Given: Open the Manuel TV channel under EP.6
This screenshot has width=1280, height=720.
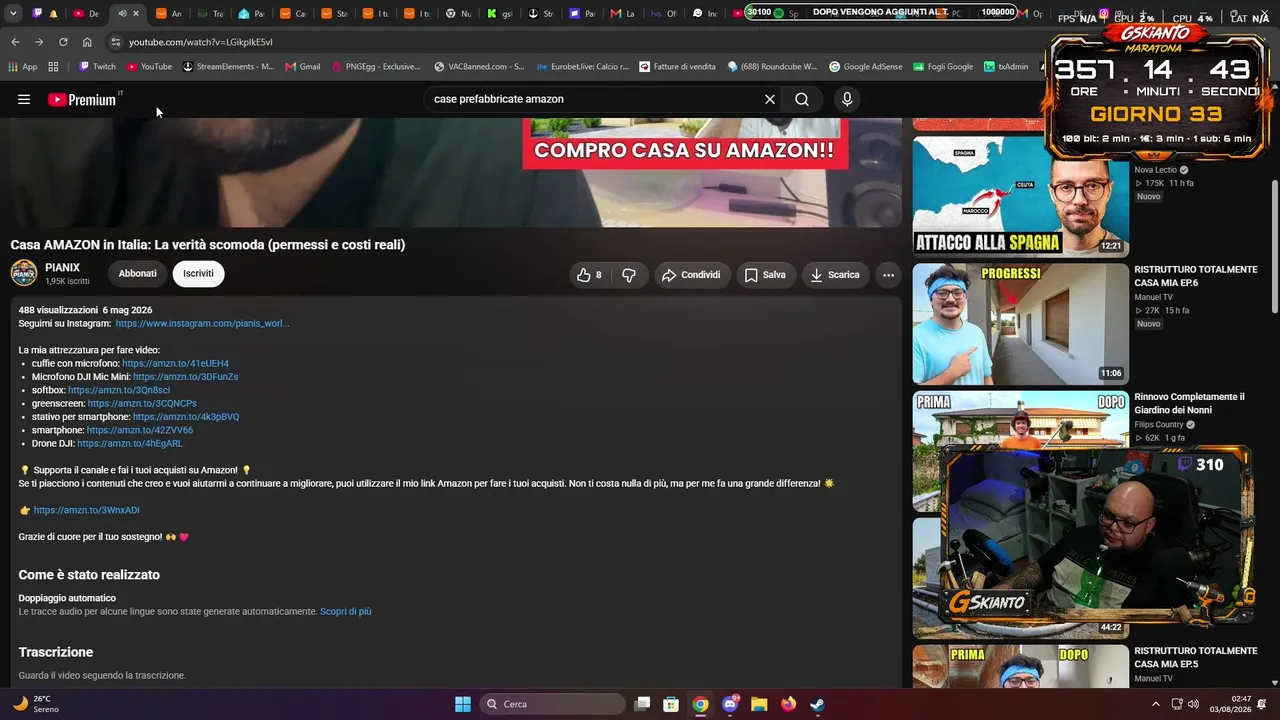Looking at the screenshot, I should (1154, 297).
